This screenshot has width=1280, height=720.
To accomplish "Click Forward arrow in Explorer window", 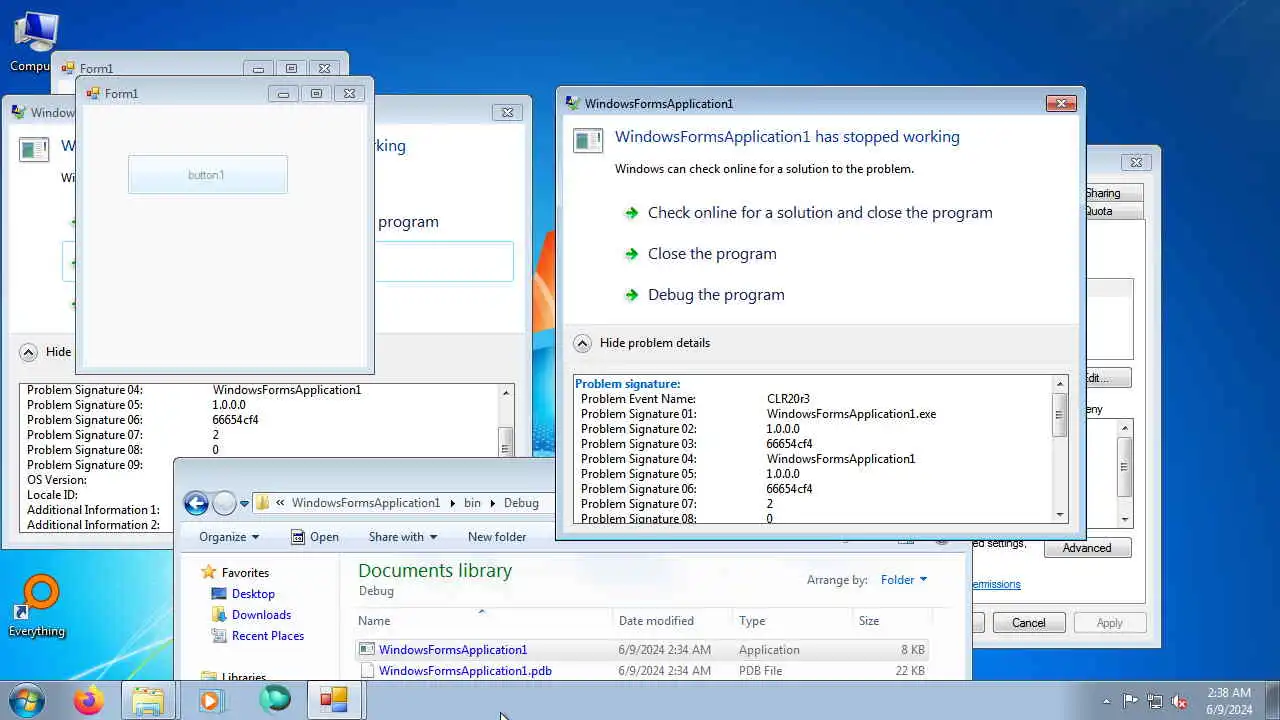I will point(224,503).
